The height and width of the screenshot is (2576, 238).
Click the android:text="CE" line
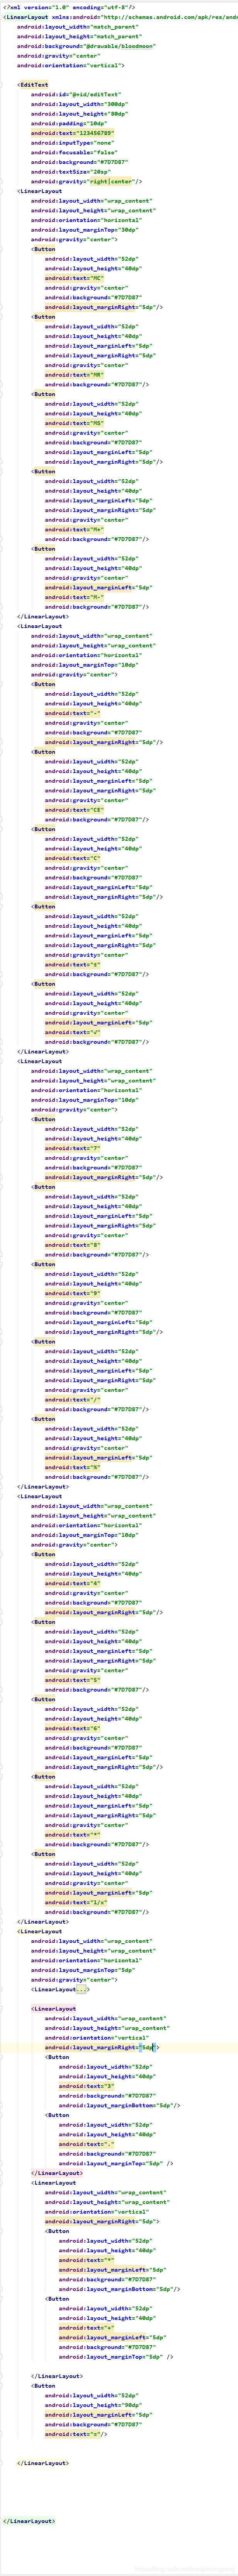[74, 810]
